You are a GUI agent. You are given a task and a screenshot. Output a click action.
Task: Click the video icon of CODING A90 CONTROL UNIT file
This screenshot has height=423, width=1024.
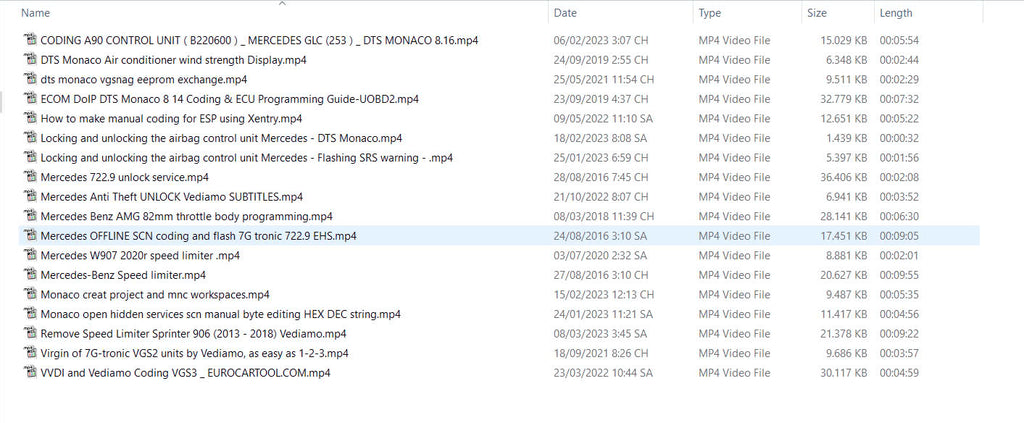point(29,39)
